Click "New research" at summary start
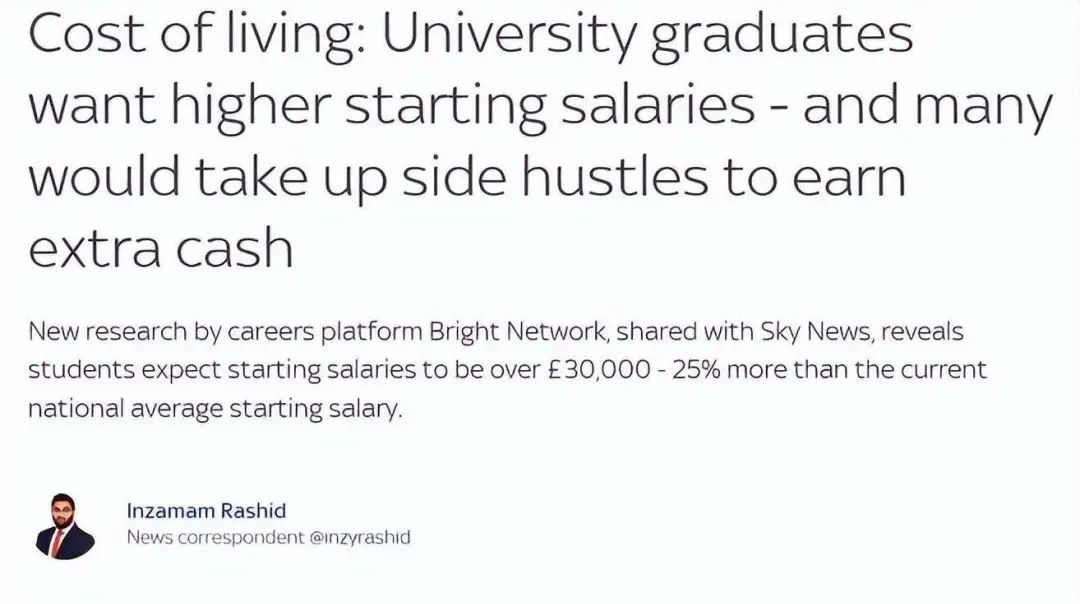The height and width of the screenshot is (604, 1080). coord(107,332)
